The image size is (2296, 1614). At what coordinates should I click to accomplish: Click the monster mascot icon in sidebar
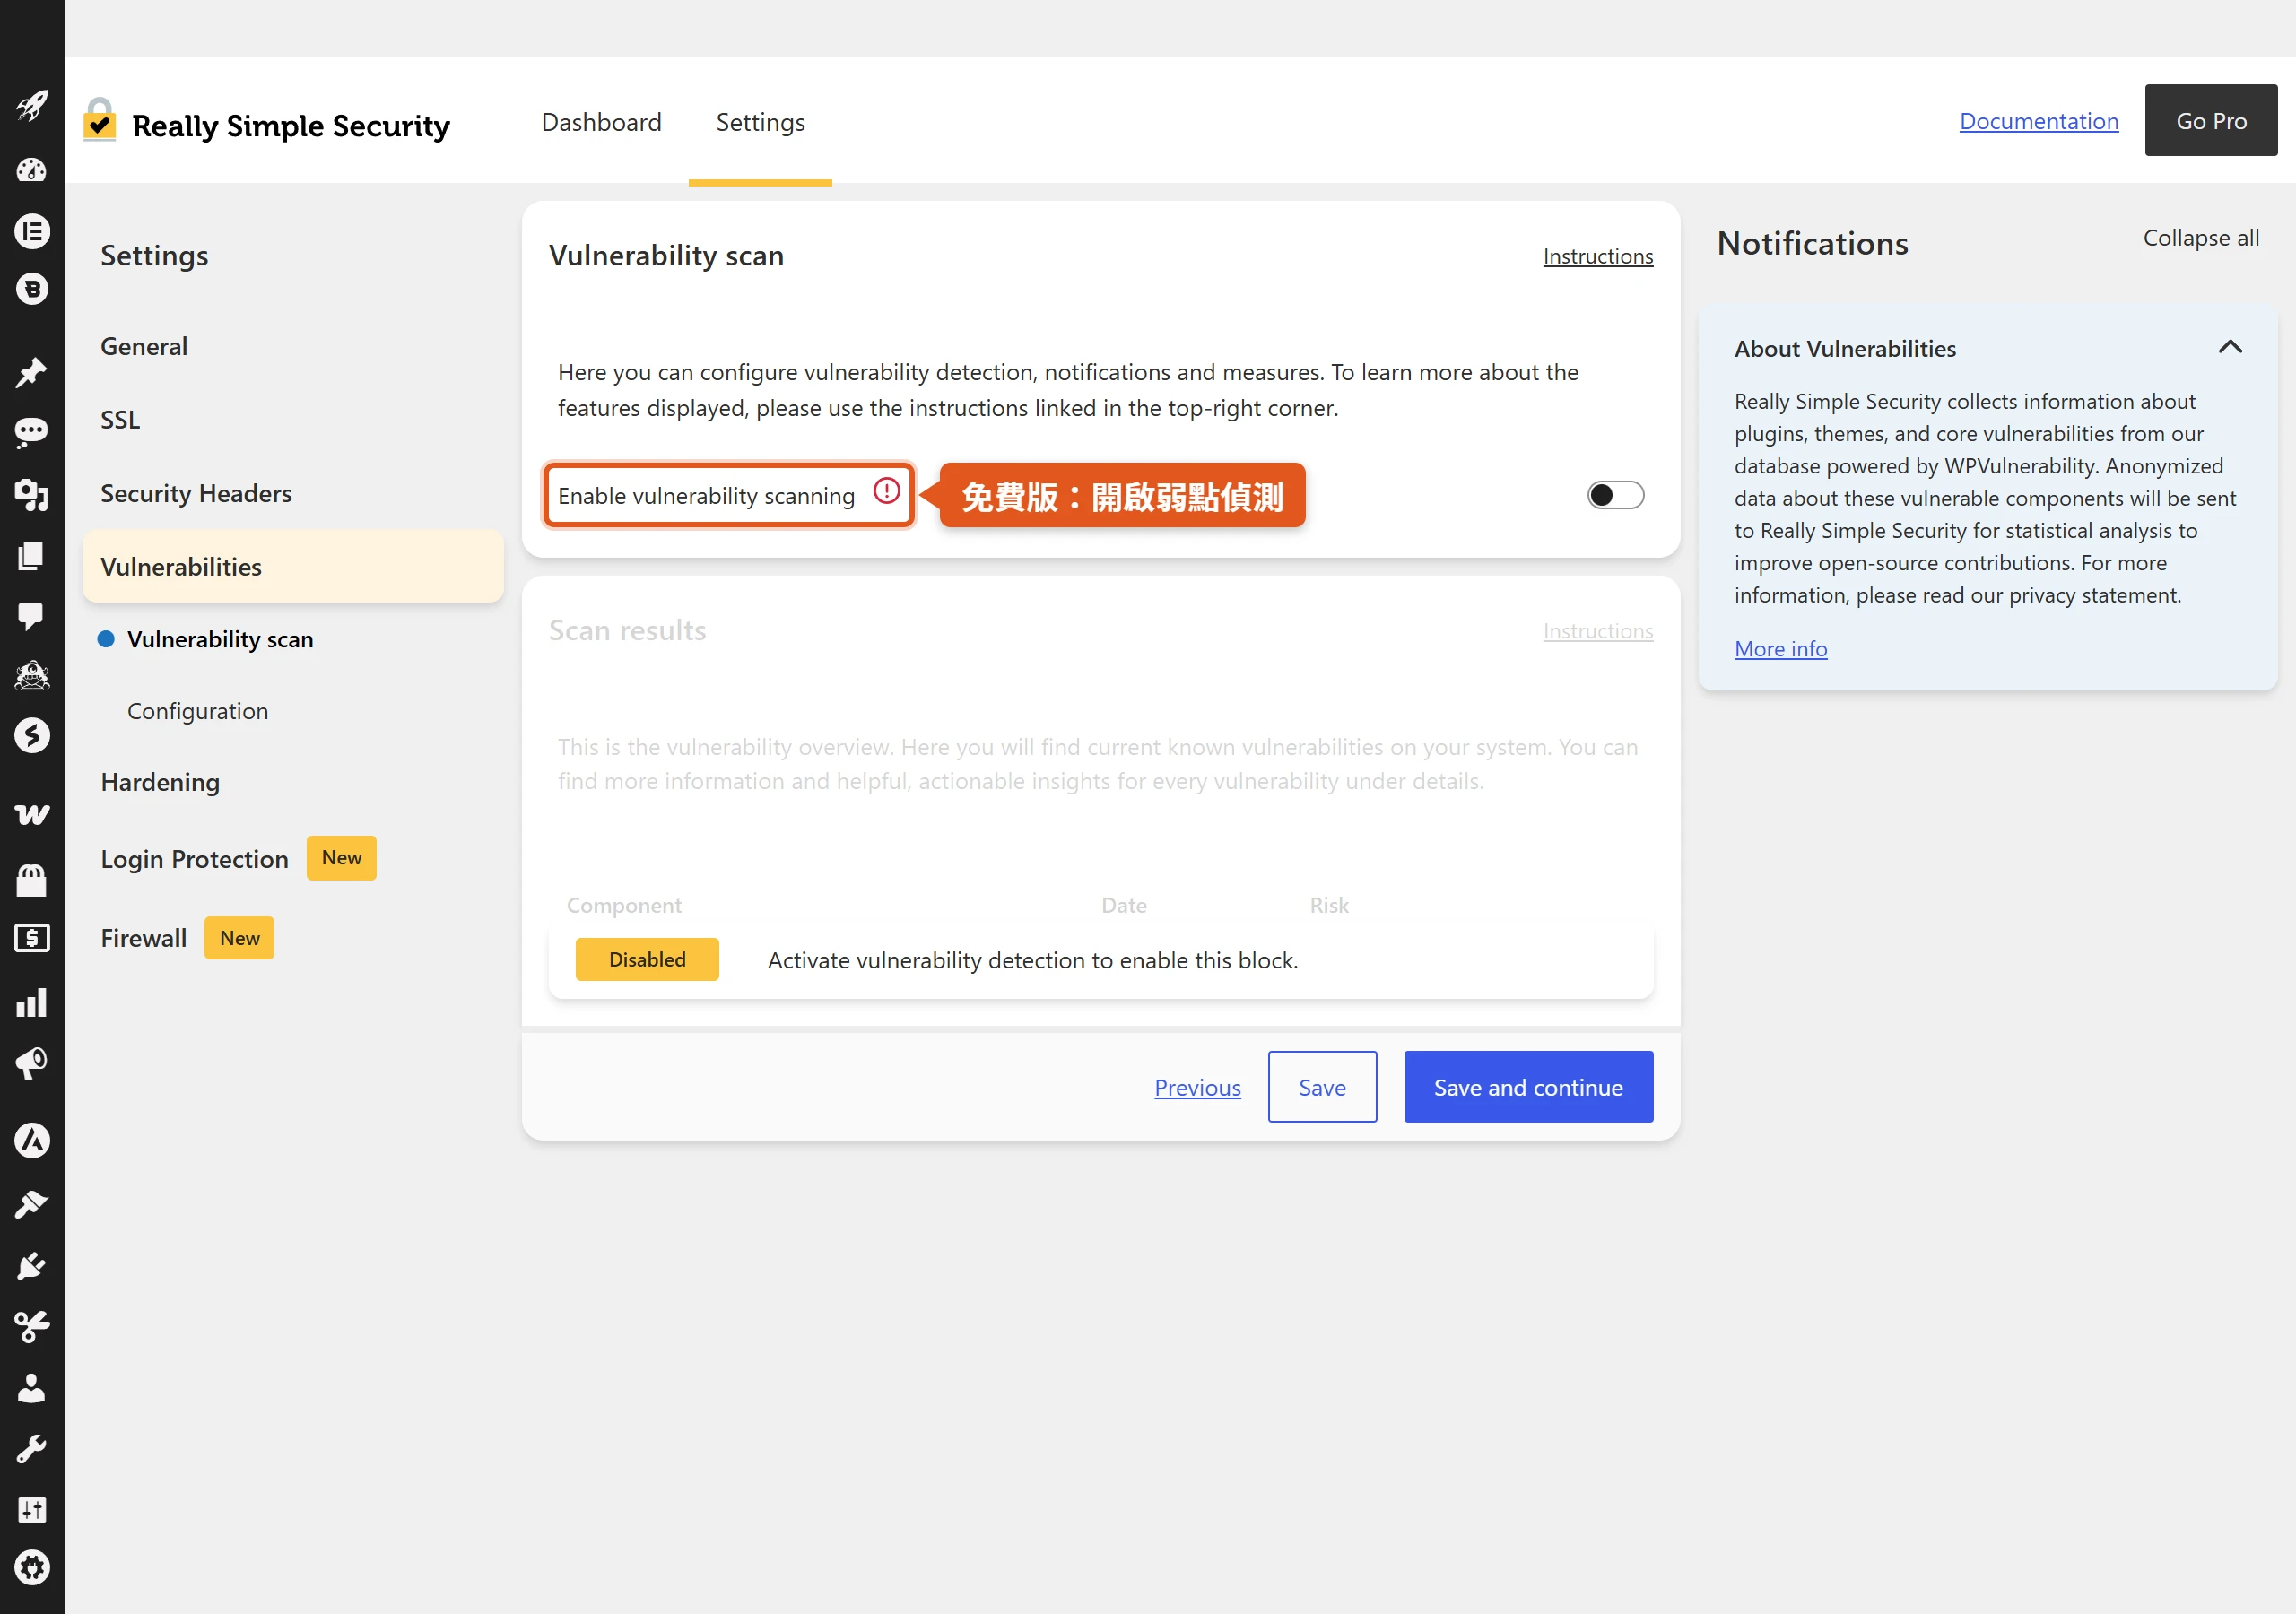(32, 676)
